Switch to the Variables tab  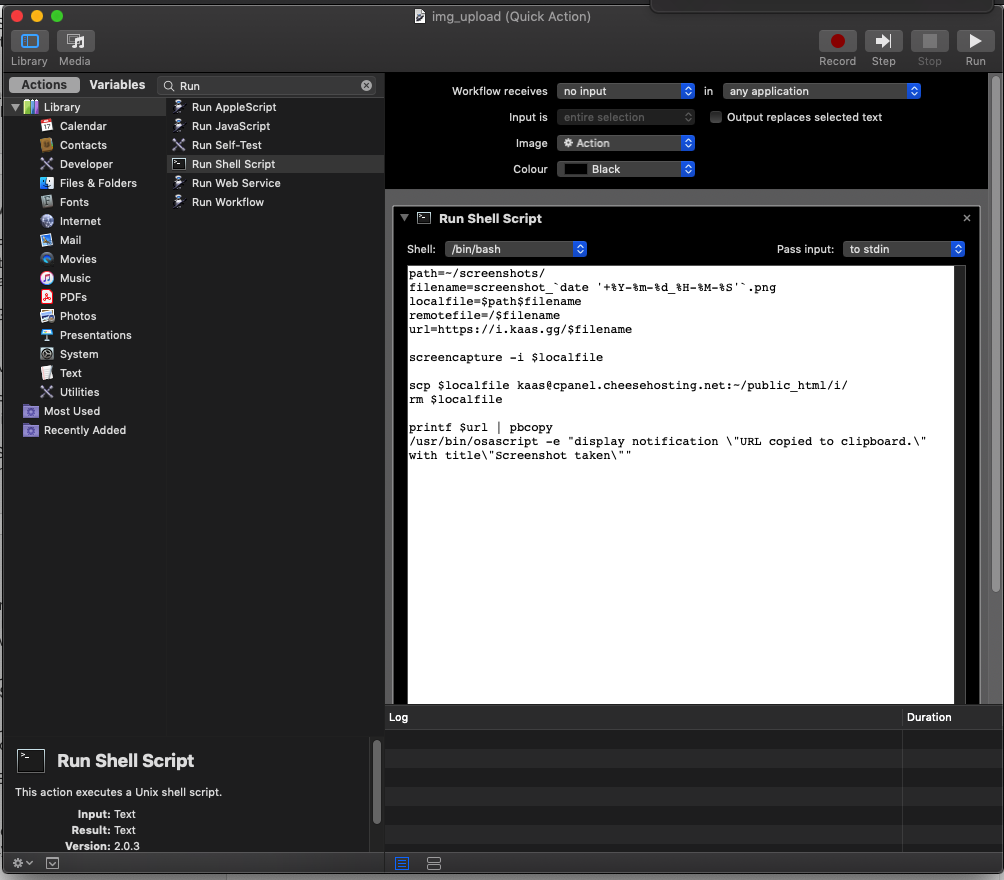117,85
